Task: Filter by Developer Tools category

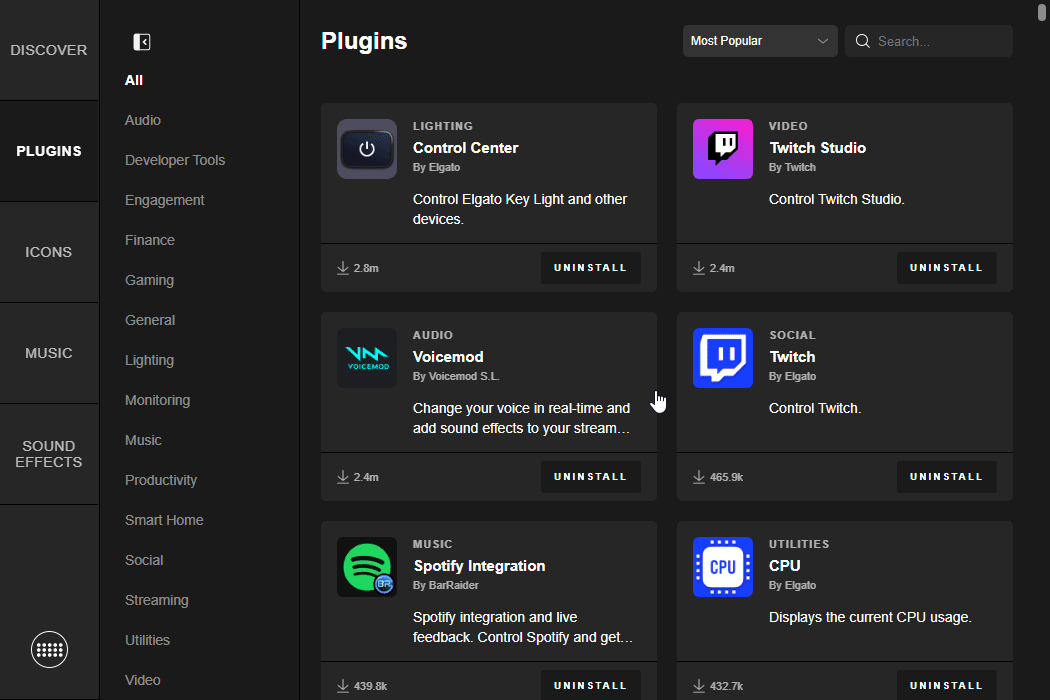Action: point(175,160)
